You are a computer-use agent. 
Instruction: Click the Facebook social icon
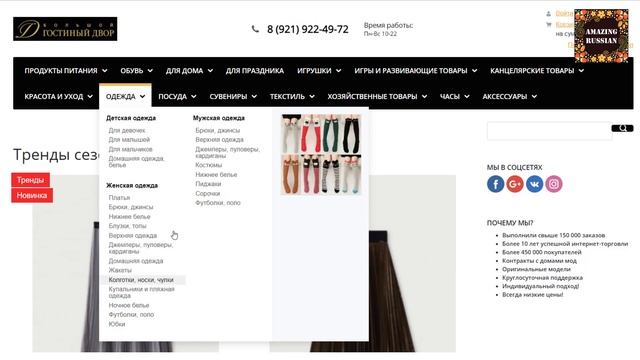point(496,184)
